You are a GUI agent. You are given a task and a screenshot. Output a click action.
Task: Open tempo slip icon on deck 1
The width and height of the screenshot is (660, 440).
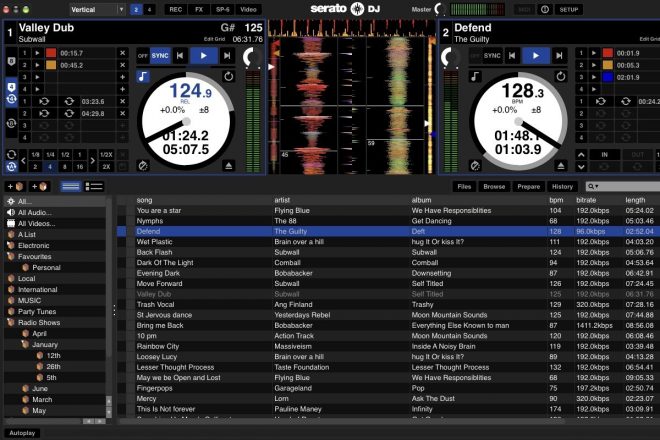143,165
